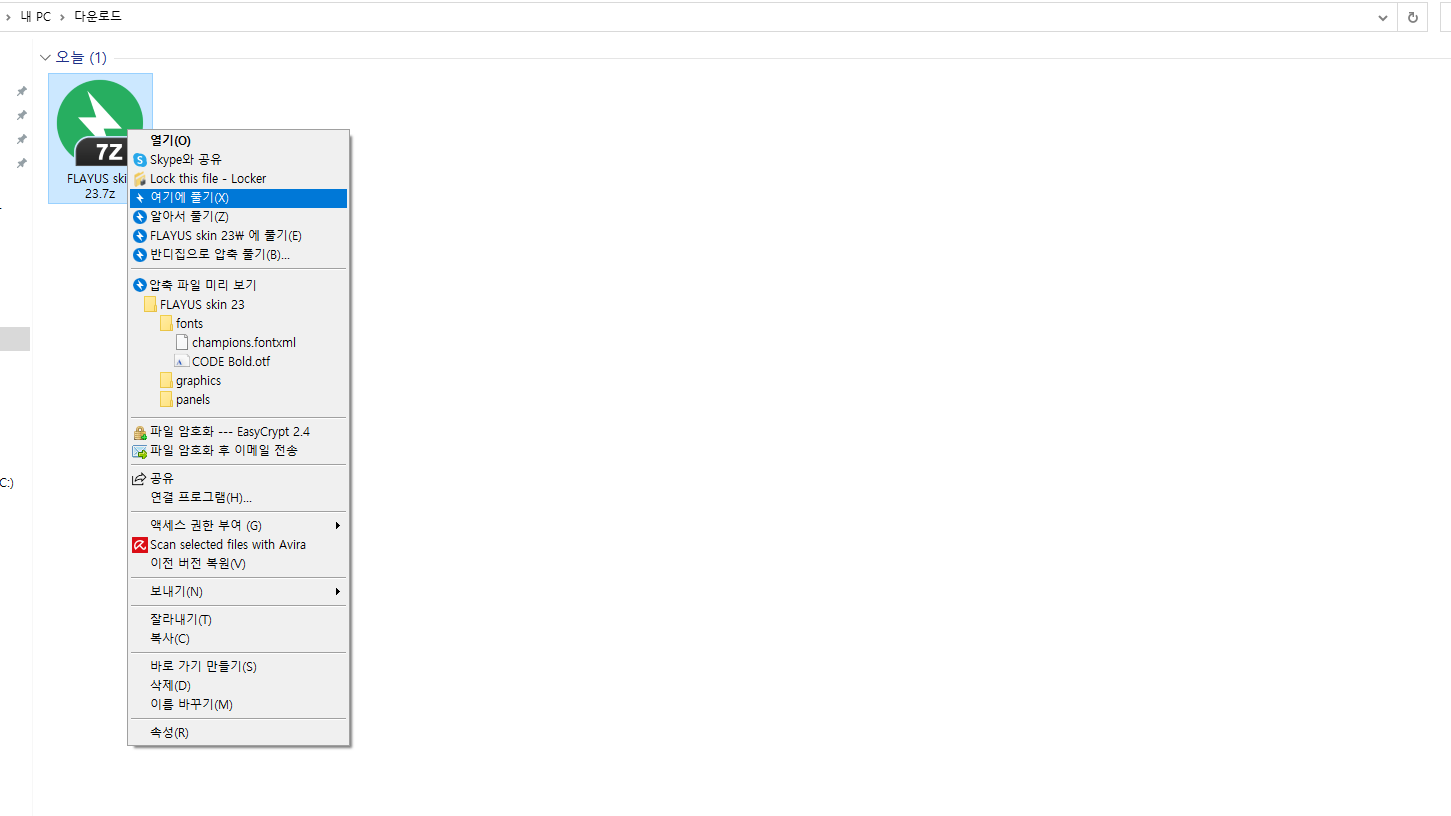The width and height of the screenshot is (1451, 816).
Task: Collapse the '오늘 (1)' group chevron
Action: [x=45, y=58]
